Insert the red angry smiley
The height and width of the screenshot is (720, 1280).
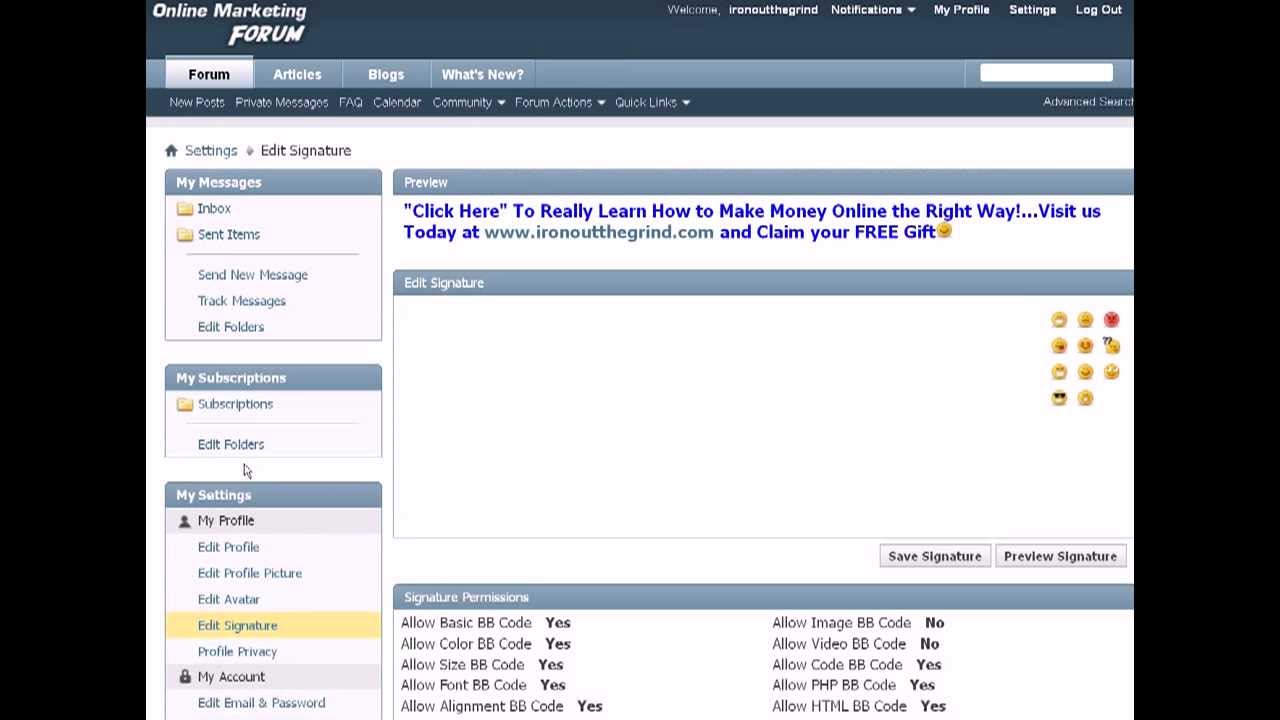tap(1111, 320)
